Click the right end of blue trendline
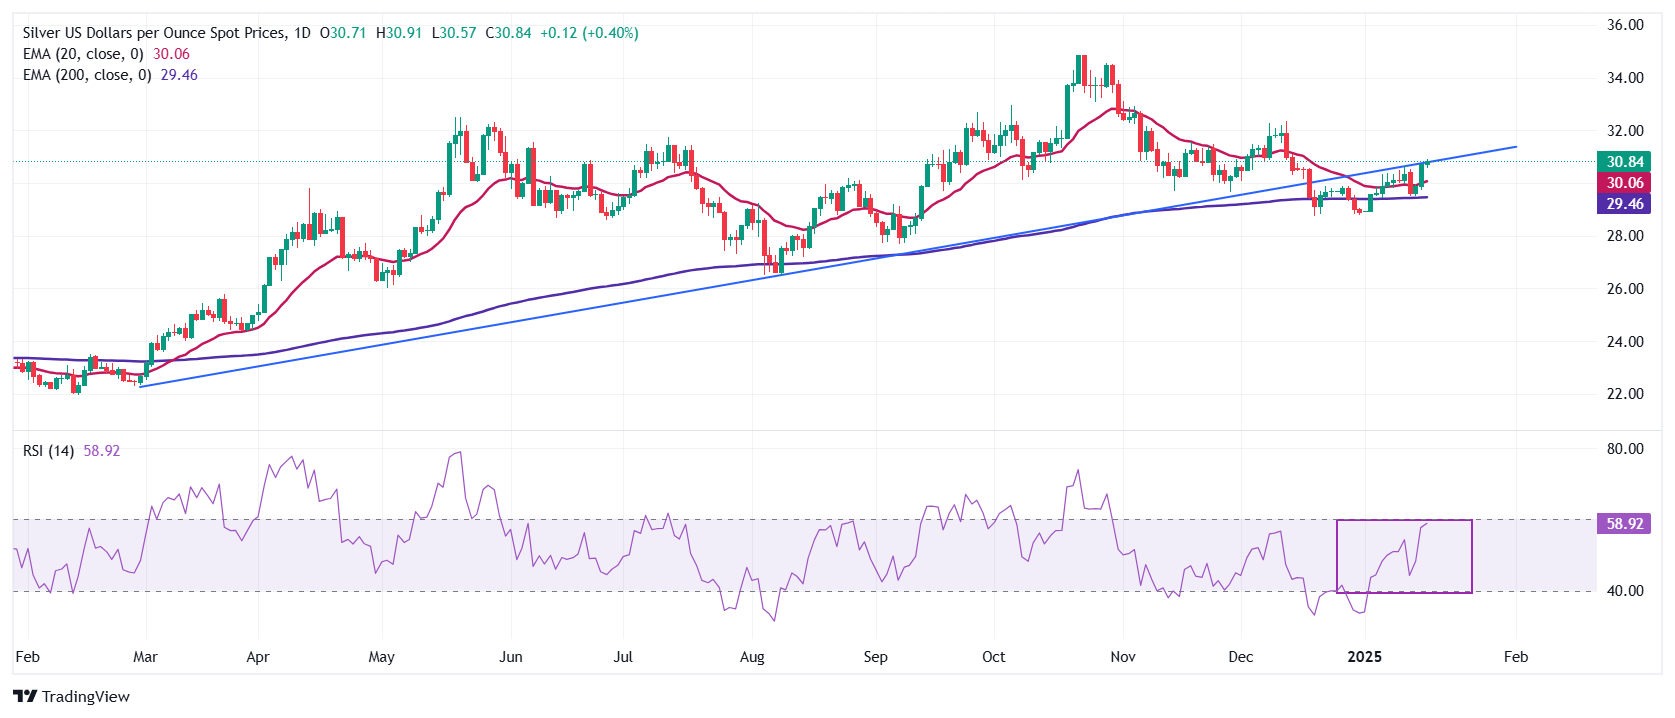This screenshot has width=1675, height=718. [x=1515, y=147]
